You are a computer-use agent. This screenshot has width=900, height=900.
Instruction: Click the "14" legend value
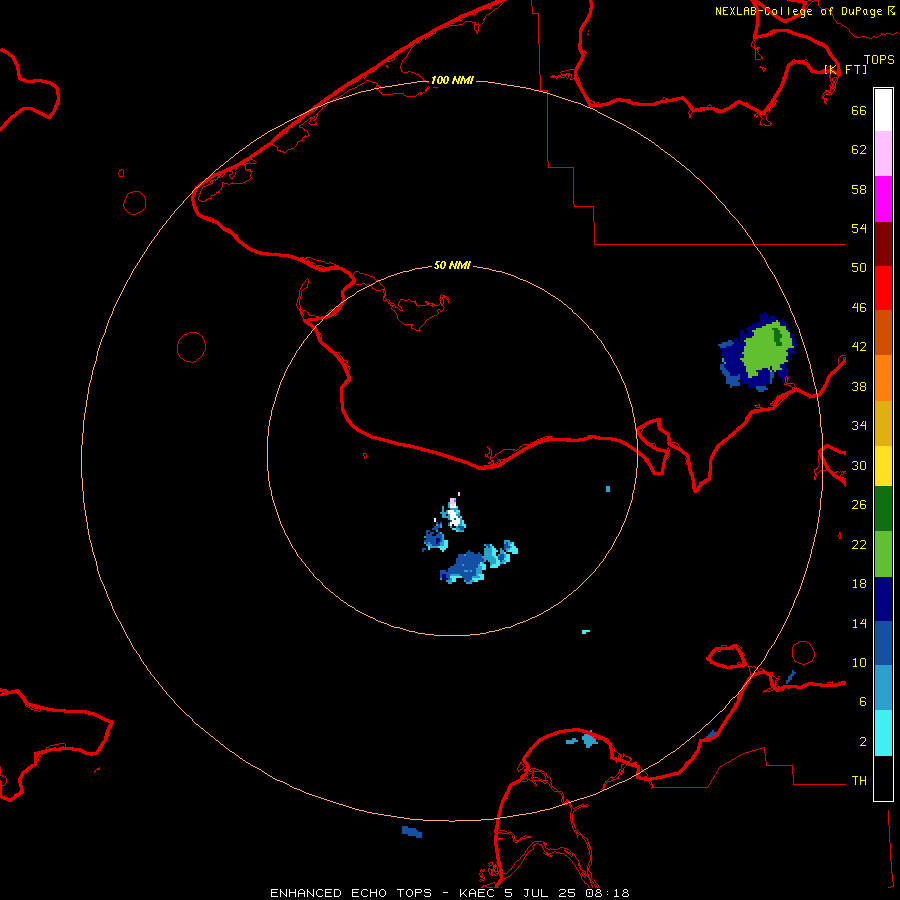tap(859, 623)
